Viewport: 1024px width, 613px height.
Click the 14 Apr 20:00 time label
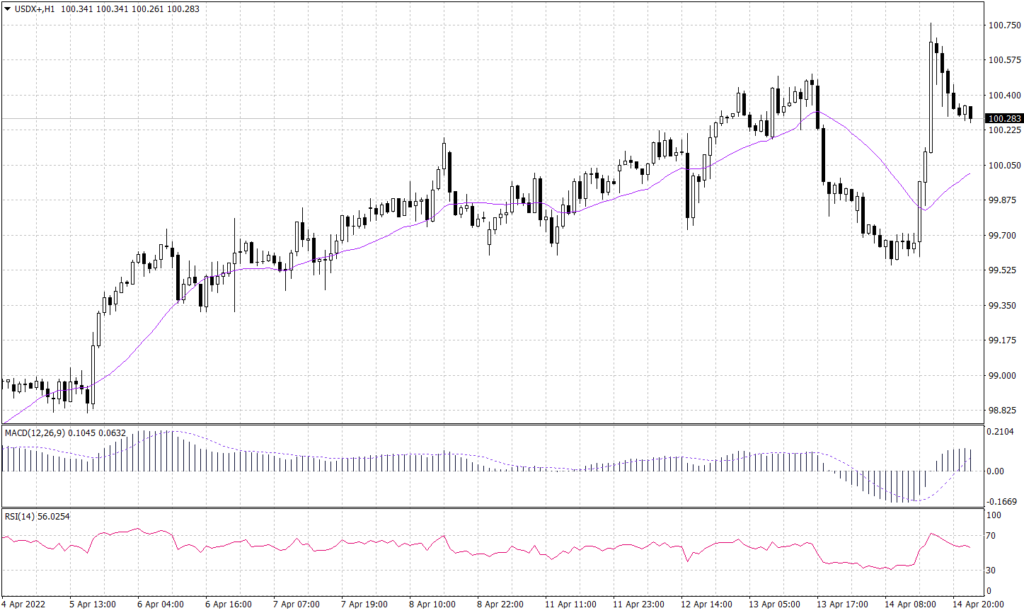(976, 604)
